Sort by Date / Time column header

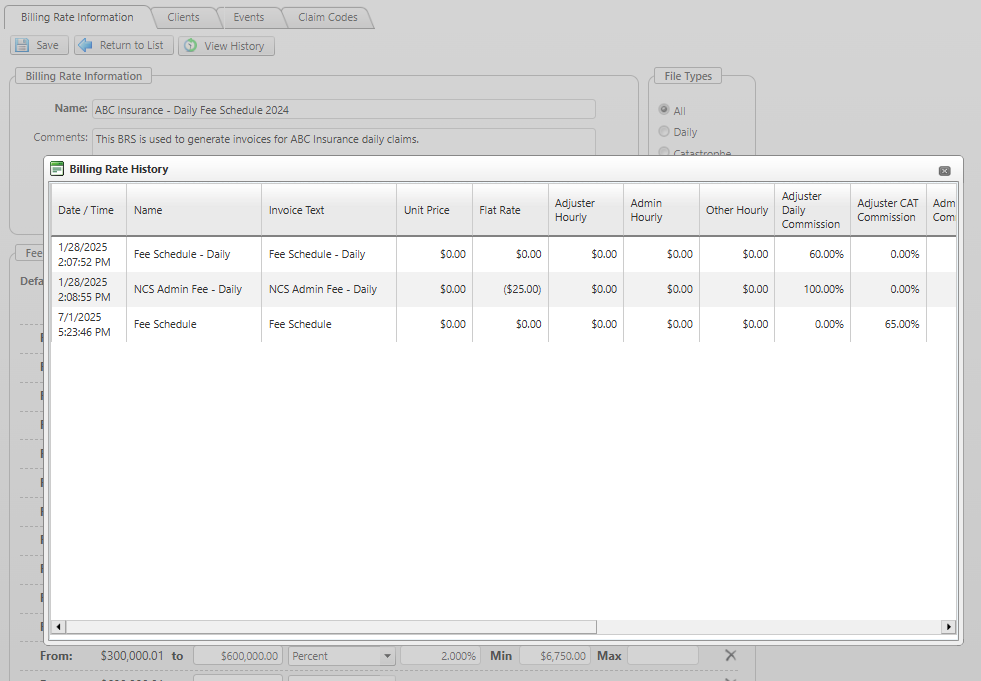[x=89, y=210]
